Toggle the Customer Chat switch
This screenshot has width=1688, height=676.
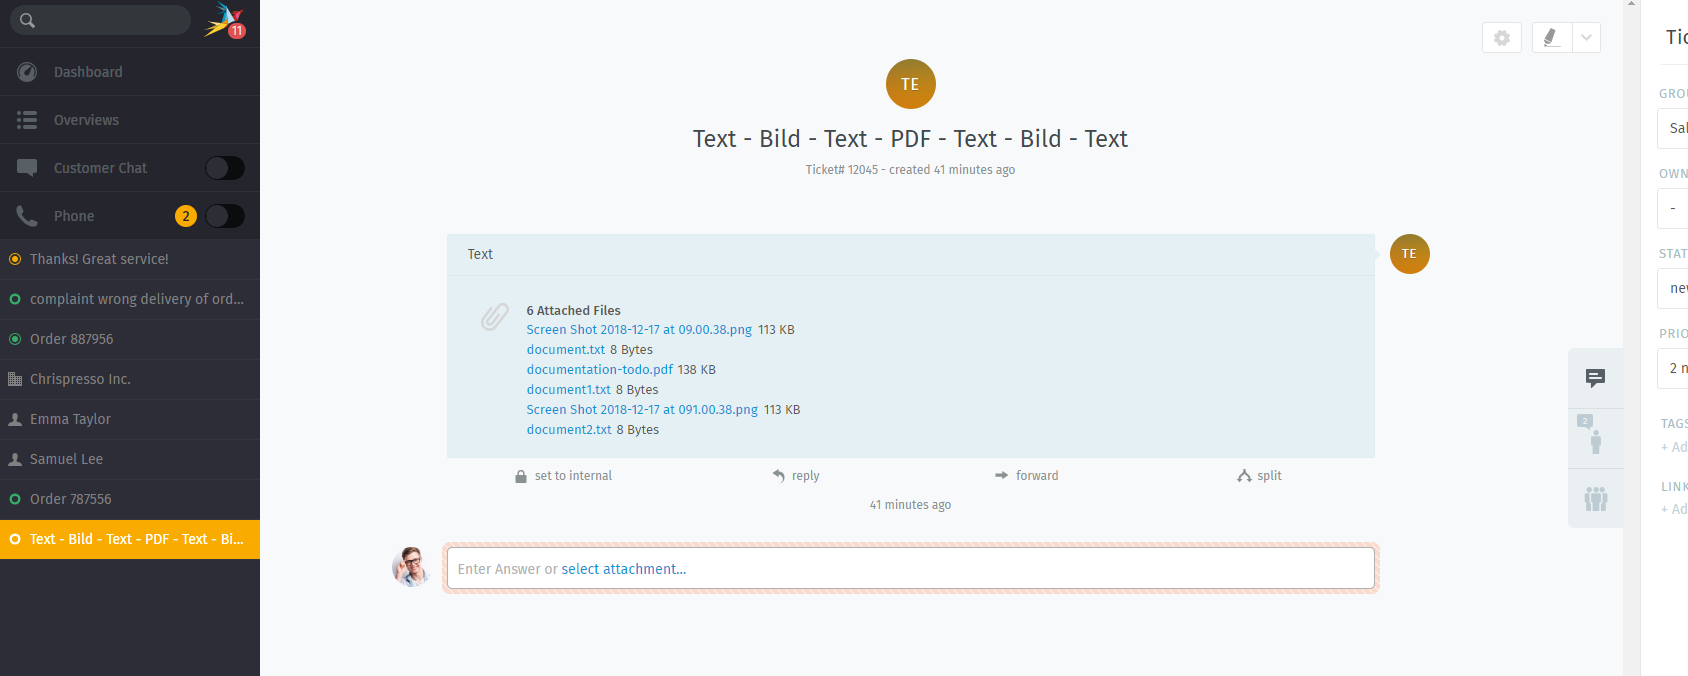(225, 168)
